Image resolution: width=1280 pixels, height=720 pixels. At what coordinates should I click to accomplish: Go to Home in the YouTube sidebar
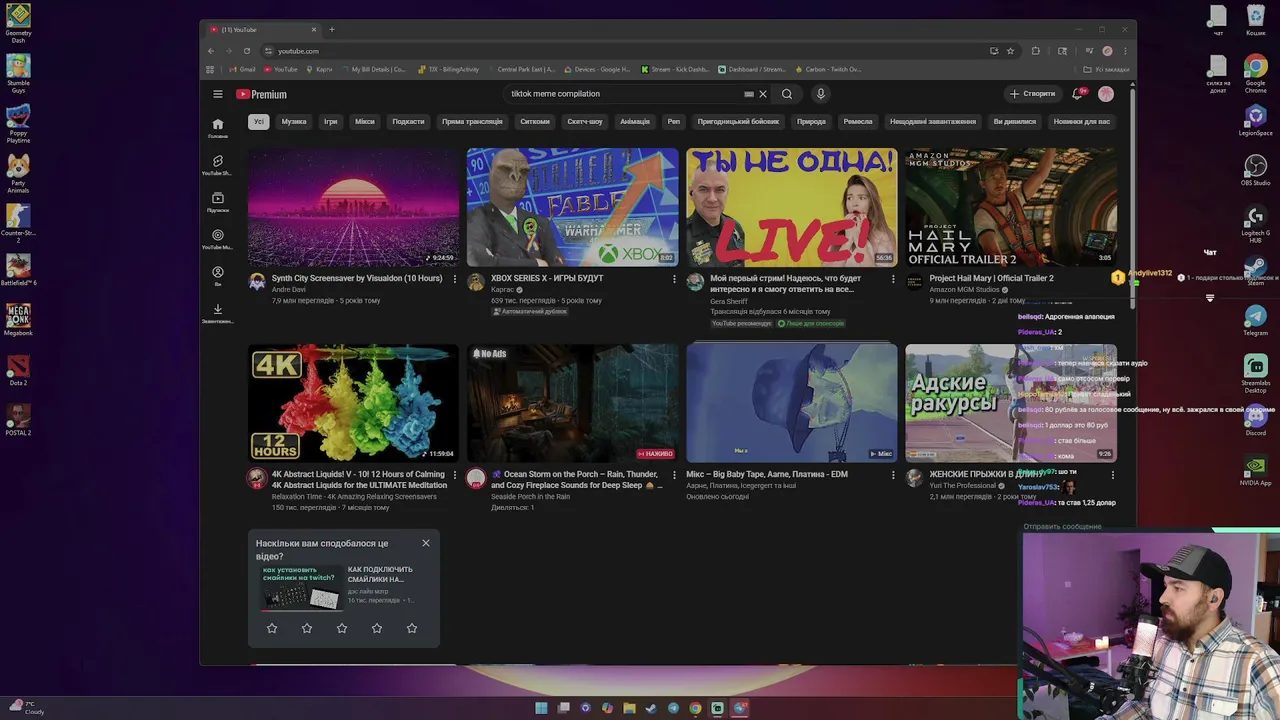pyautogui.click(x=217, y=128)
